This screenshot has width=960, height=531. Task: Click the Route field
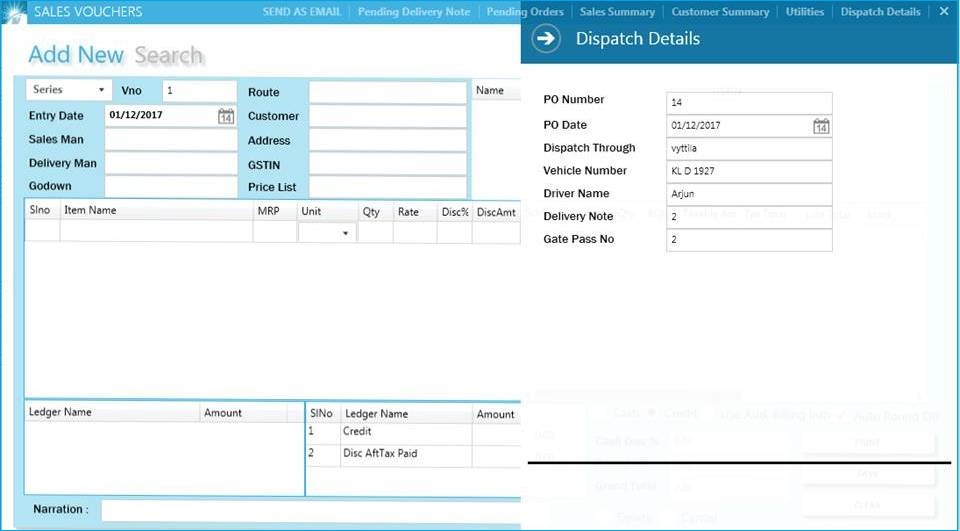(x=388, y=92)
